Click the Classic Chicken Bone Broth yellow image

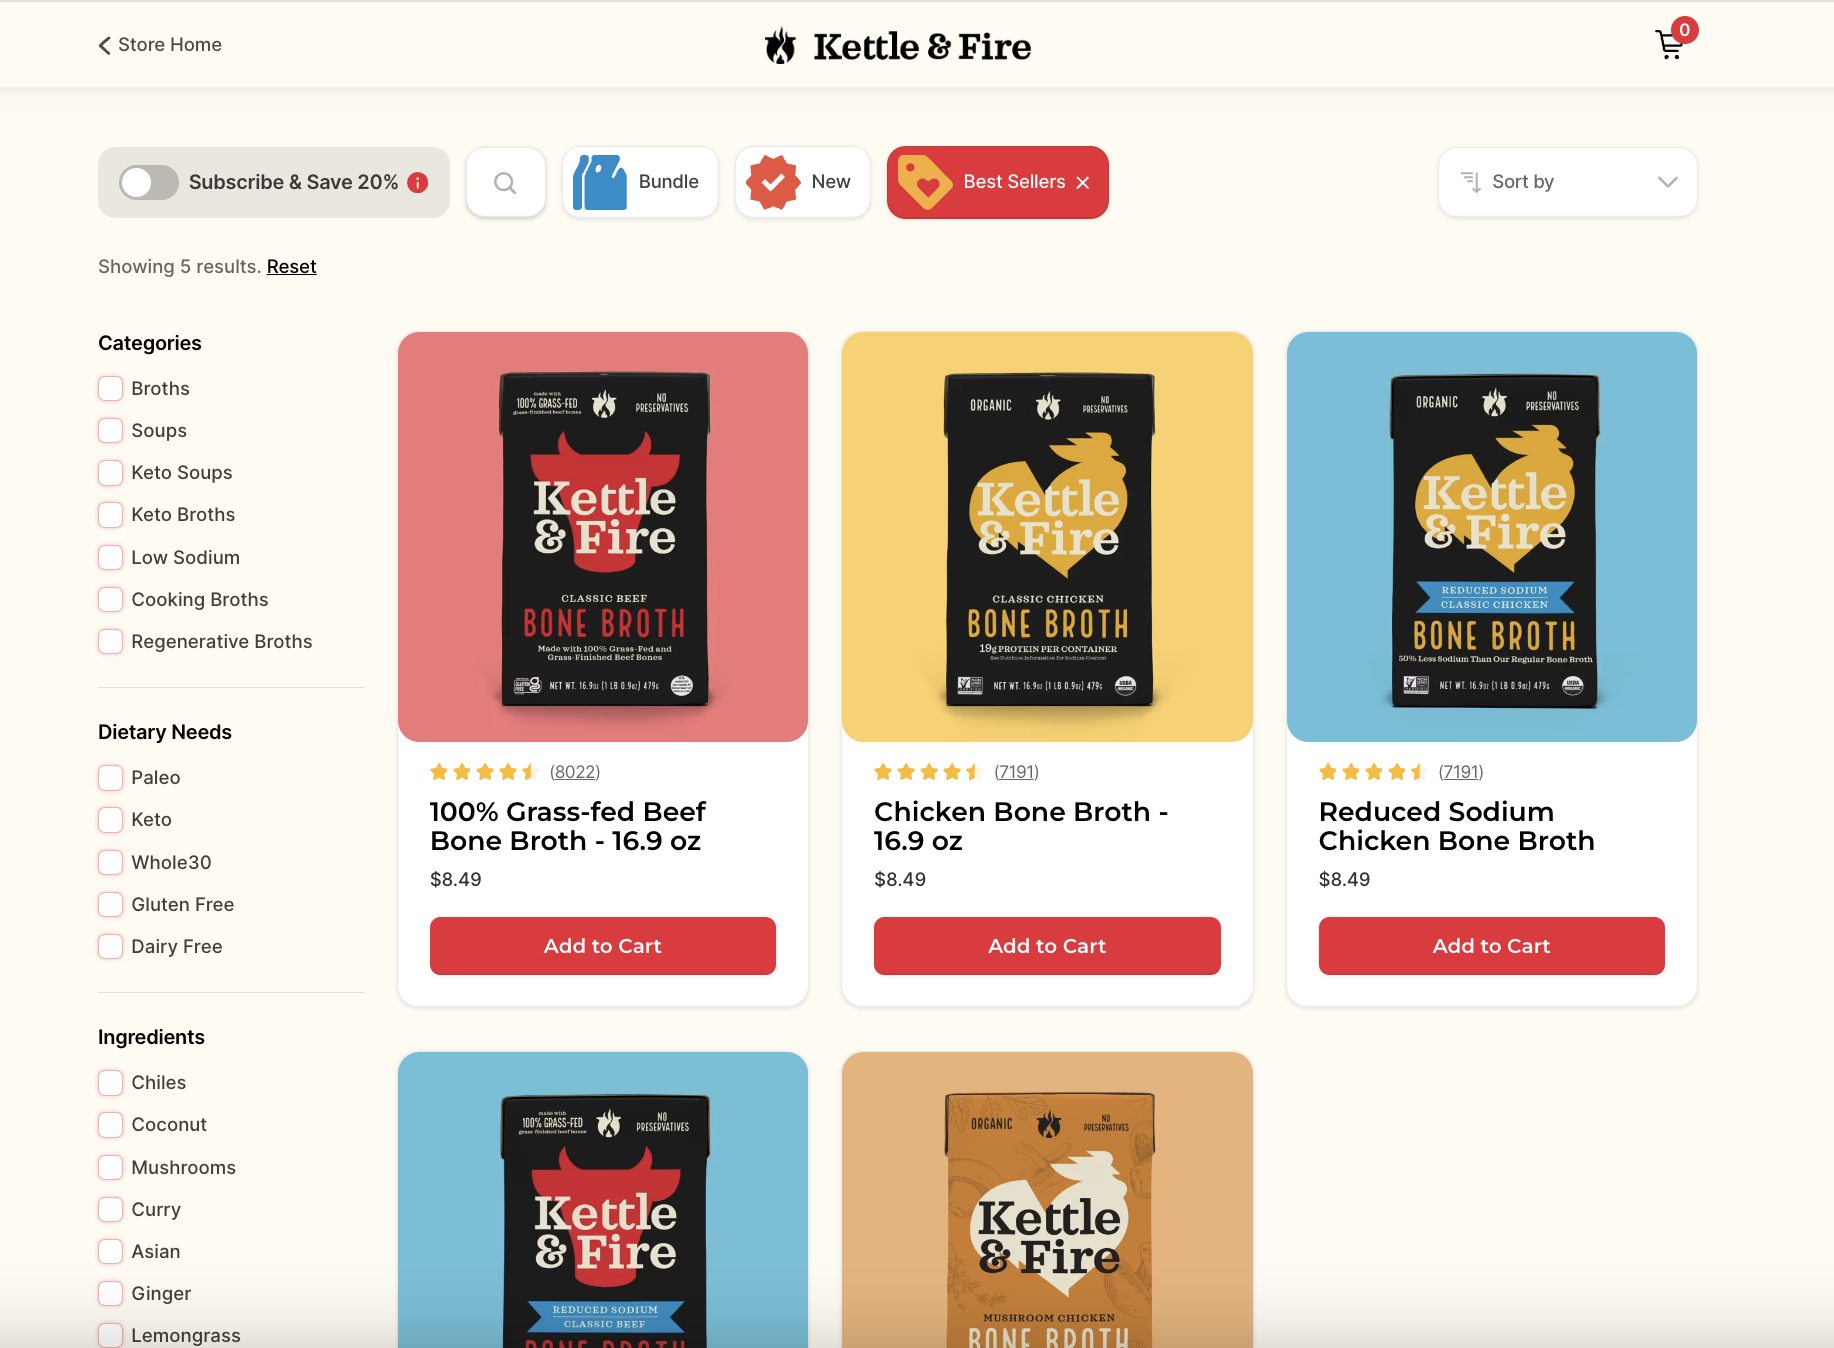(x=1047, y=537)
